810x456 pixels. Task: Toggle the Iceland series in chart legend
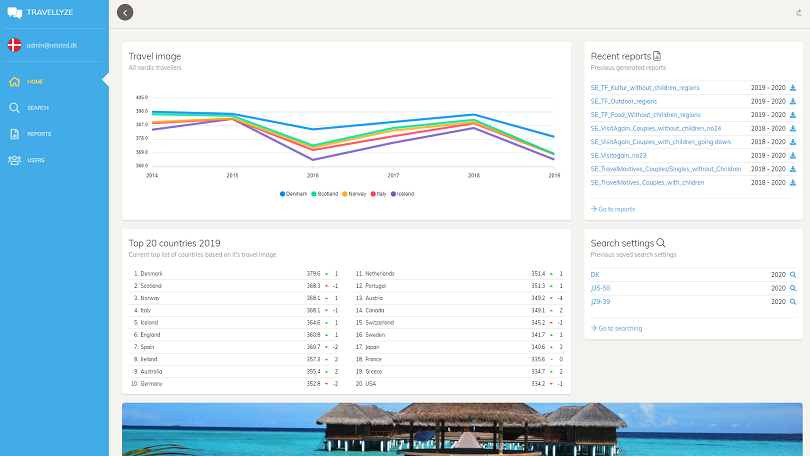pyautogui.click(x=402, y=194)
